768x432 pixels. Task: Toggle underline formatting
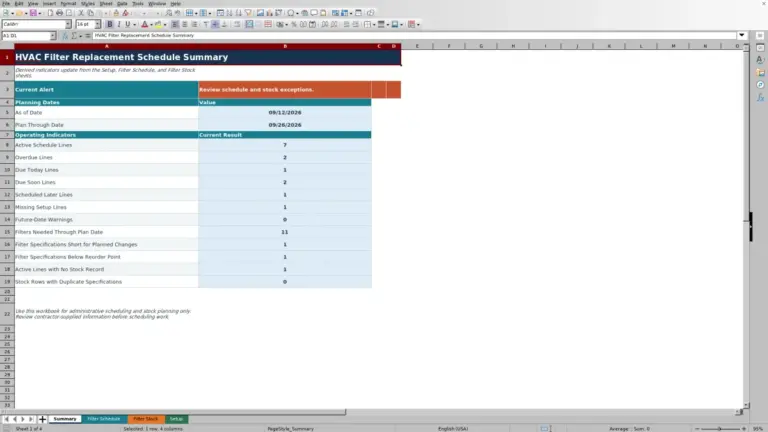coord(127,24)
